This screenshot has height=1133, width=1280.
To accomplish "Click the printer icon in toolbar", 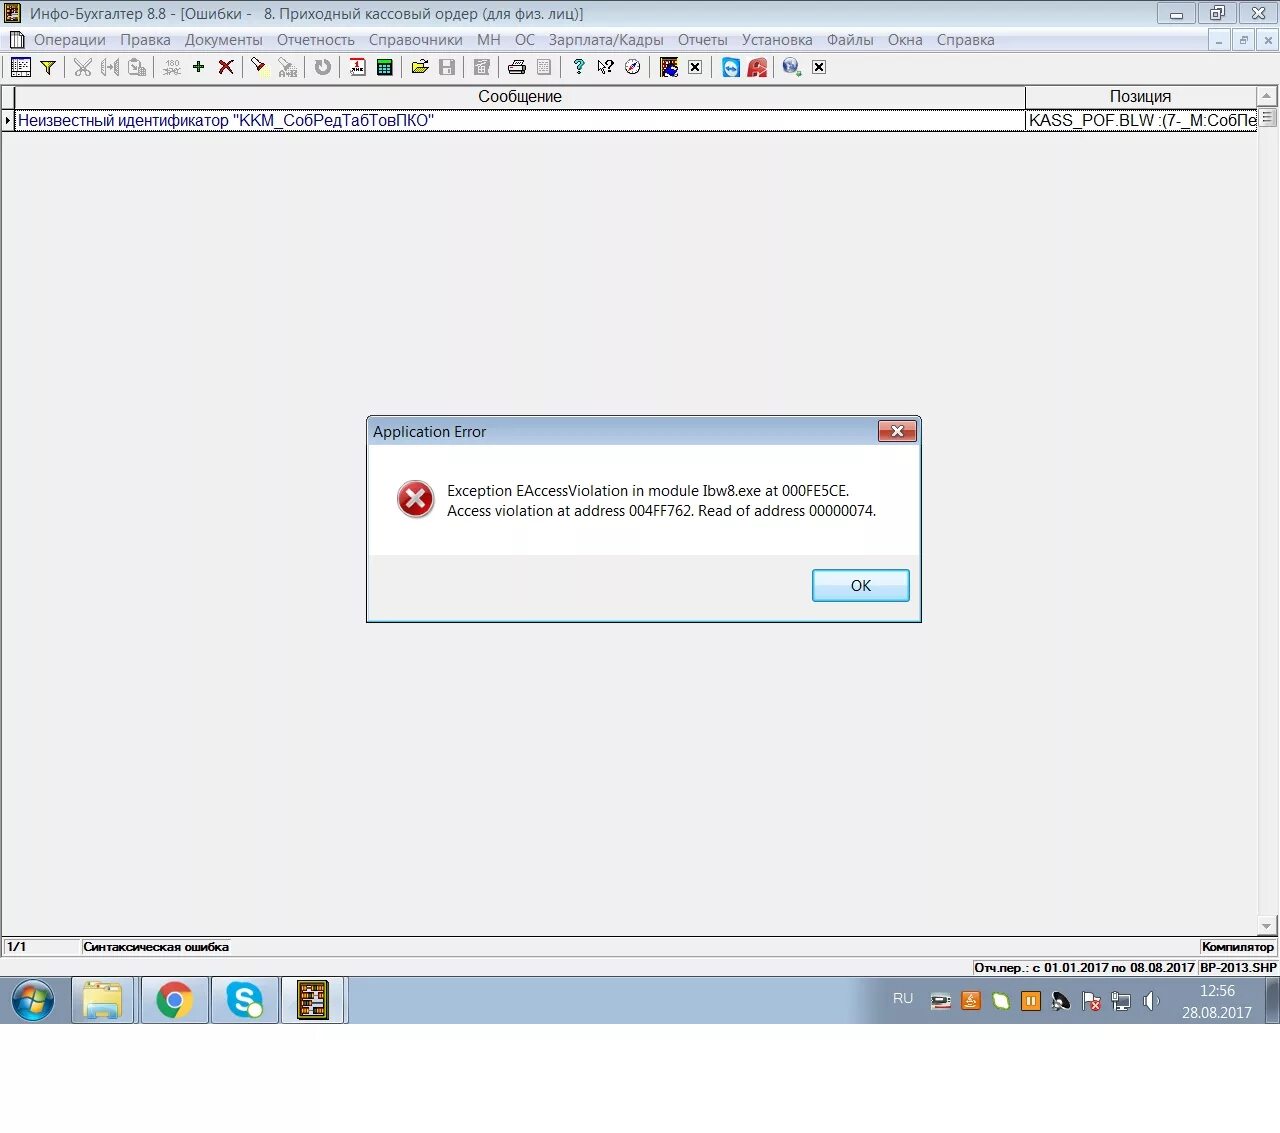I will click(517, 67).
